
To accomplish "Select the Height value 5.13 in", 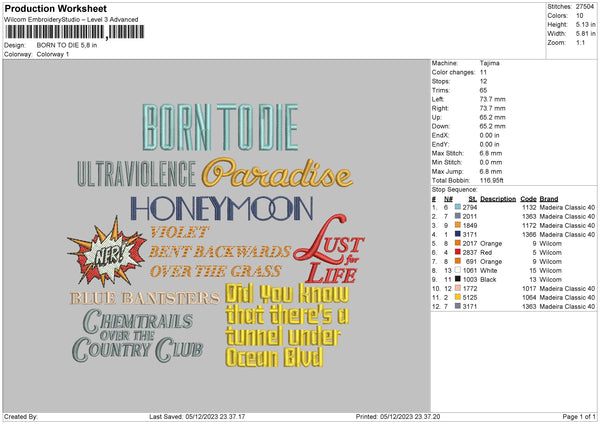I will pos(585,24).
